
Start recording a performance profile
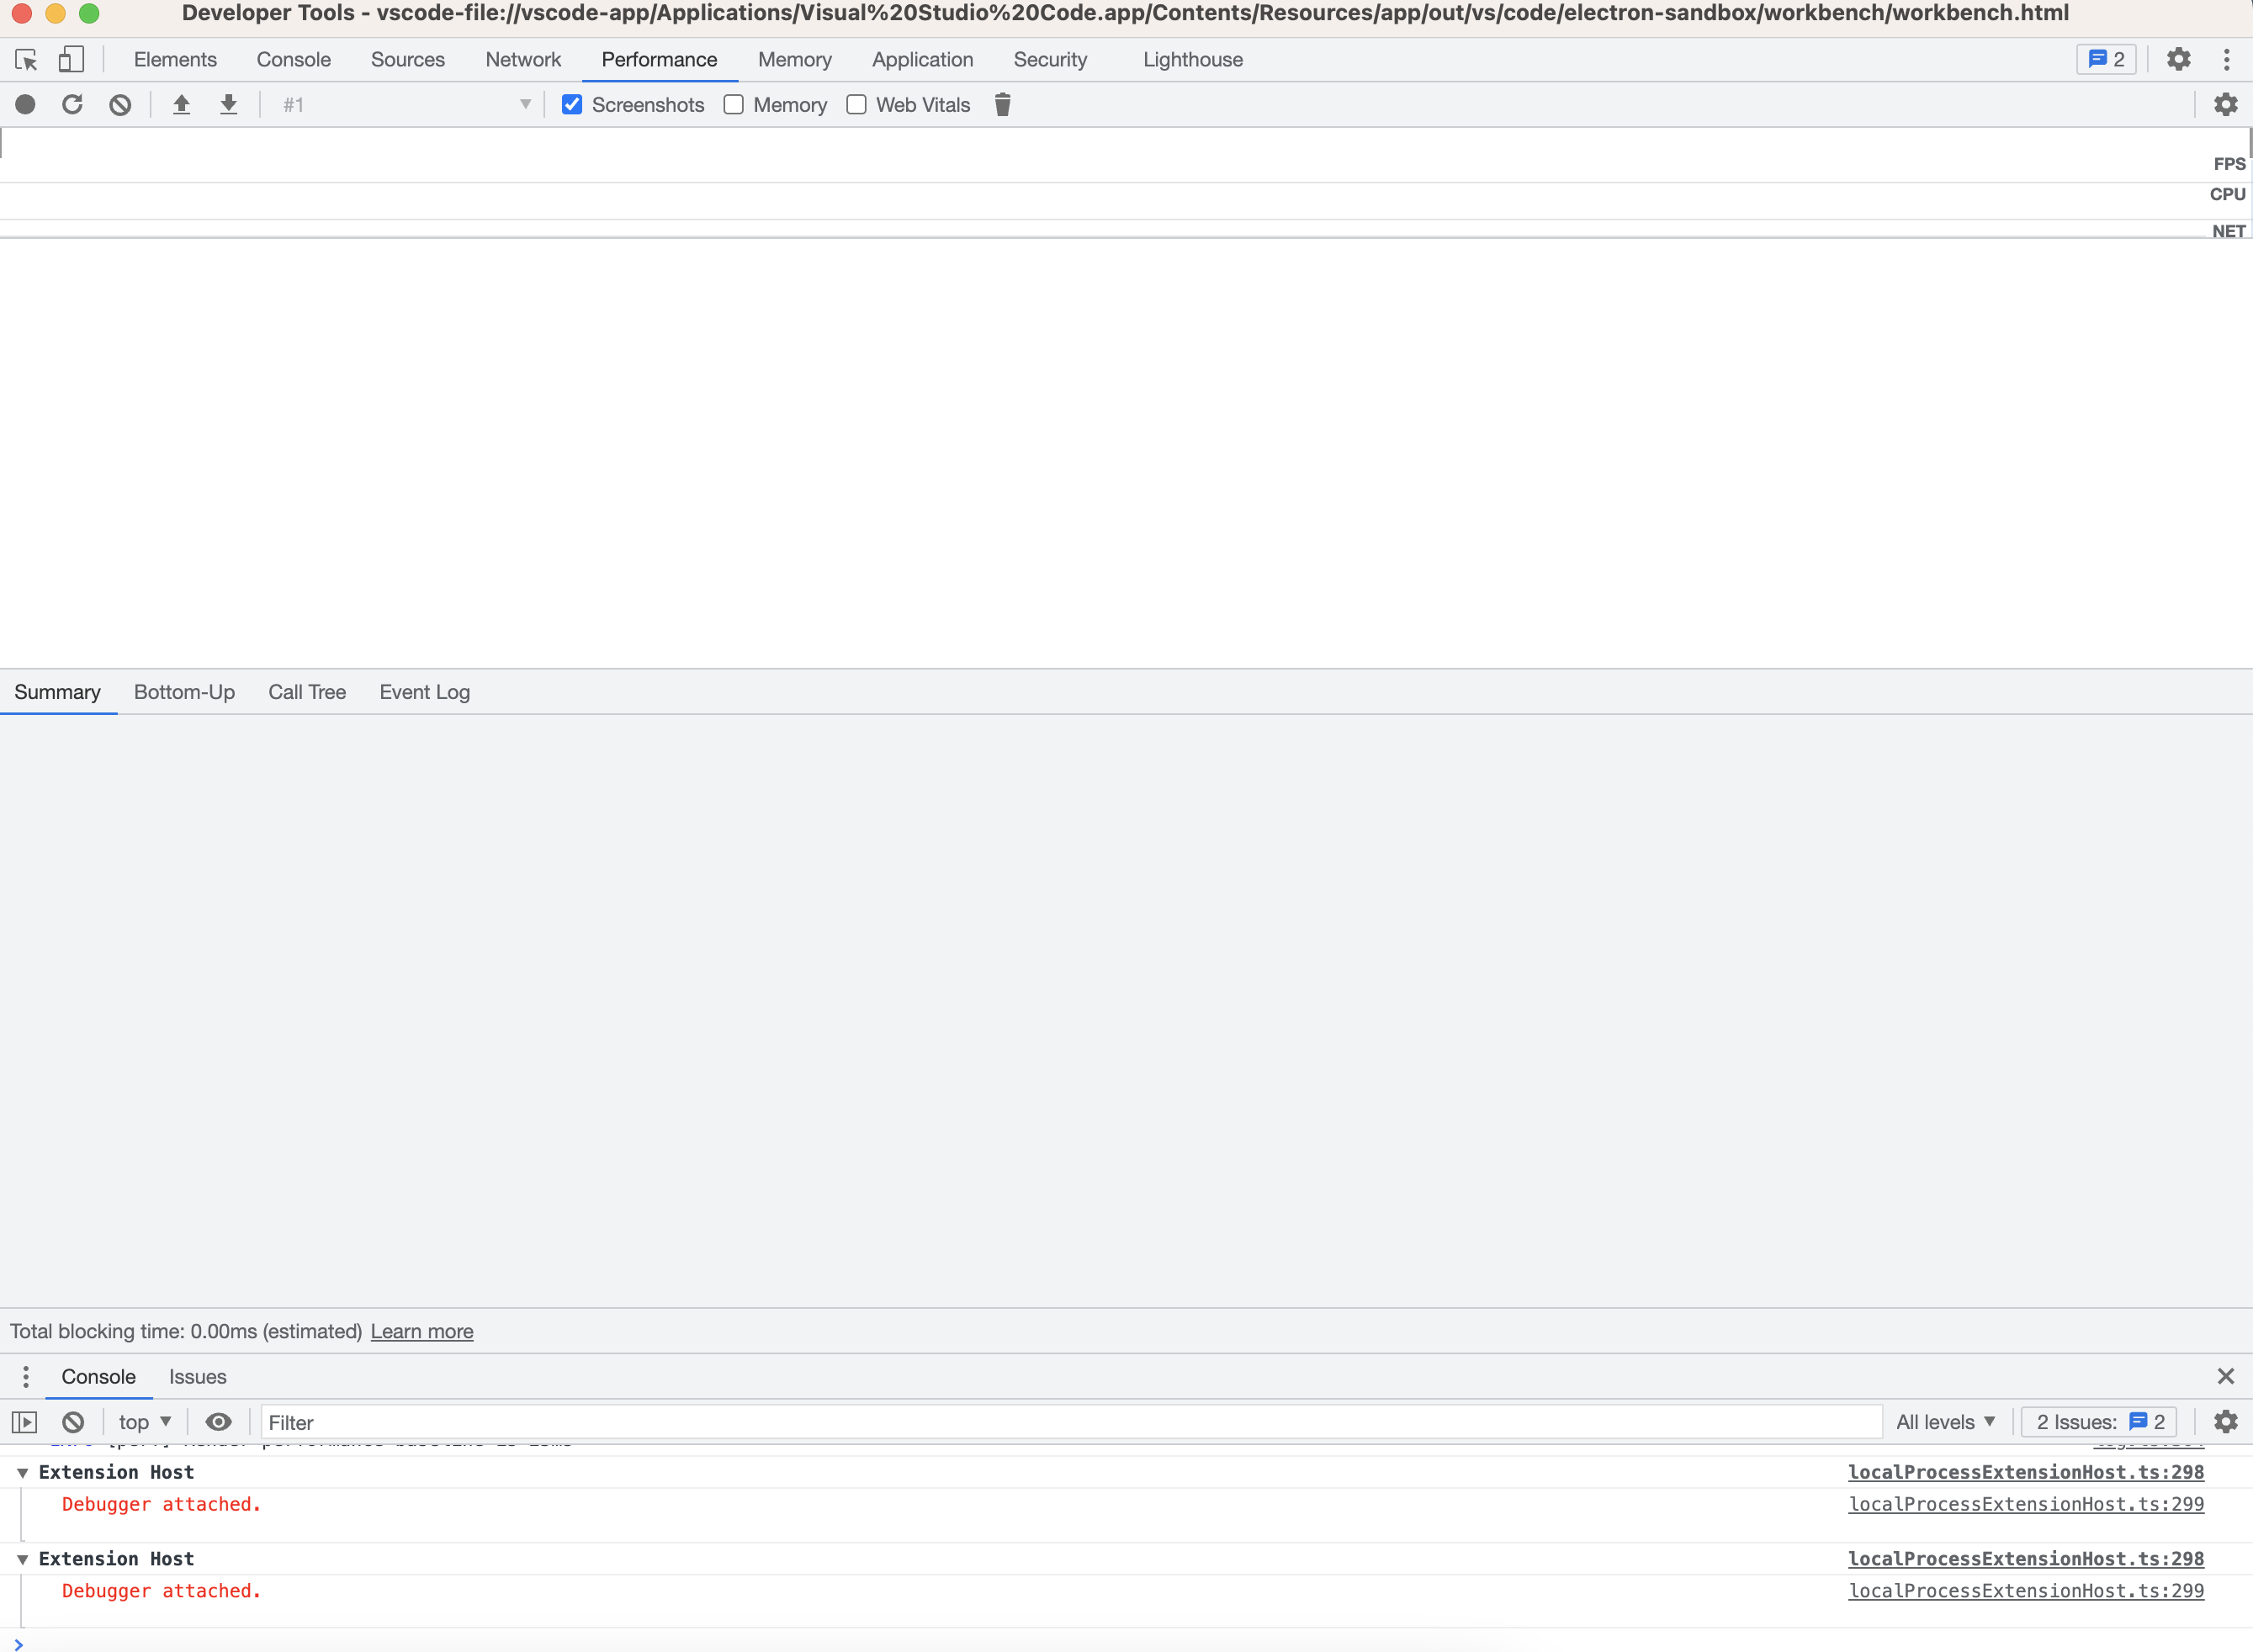[x=25, y=104]
